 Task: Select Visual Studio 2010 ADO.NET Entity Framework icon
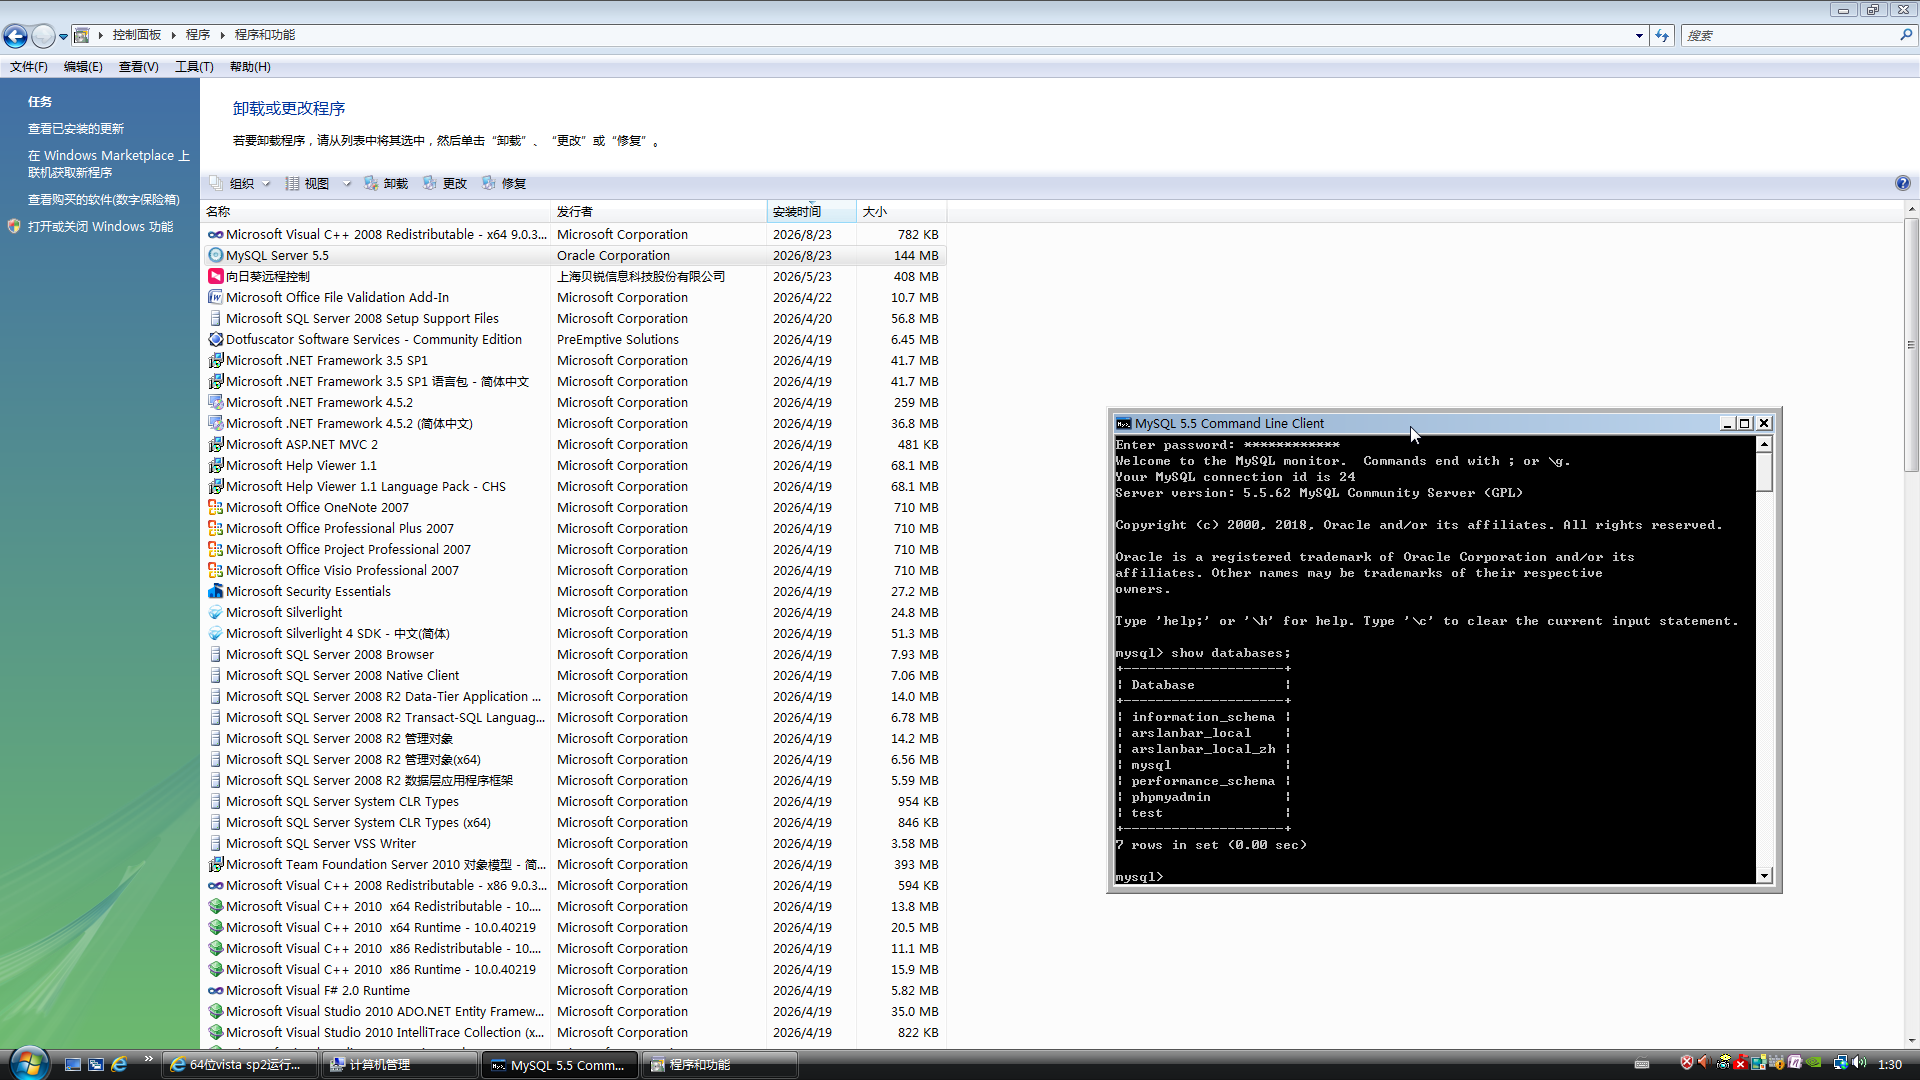coord(215,1012)
